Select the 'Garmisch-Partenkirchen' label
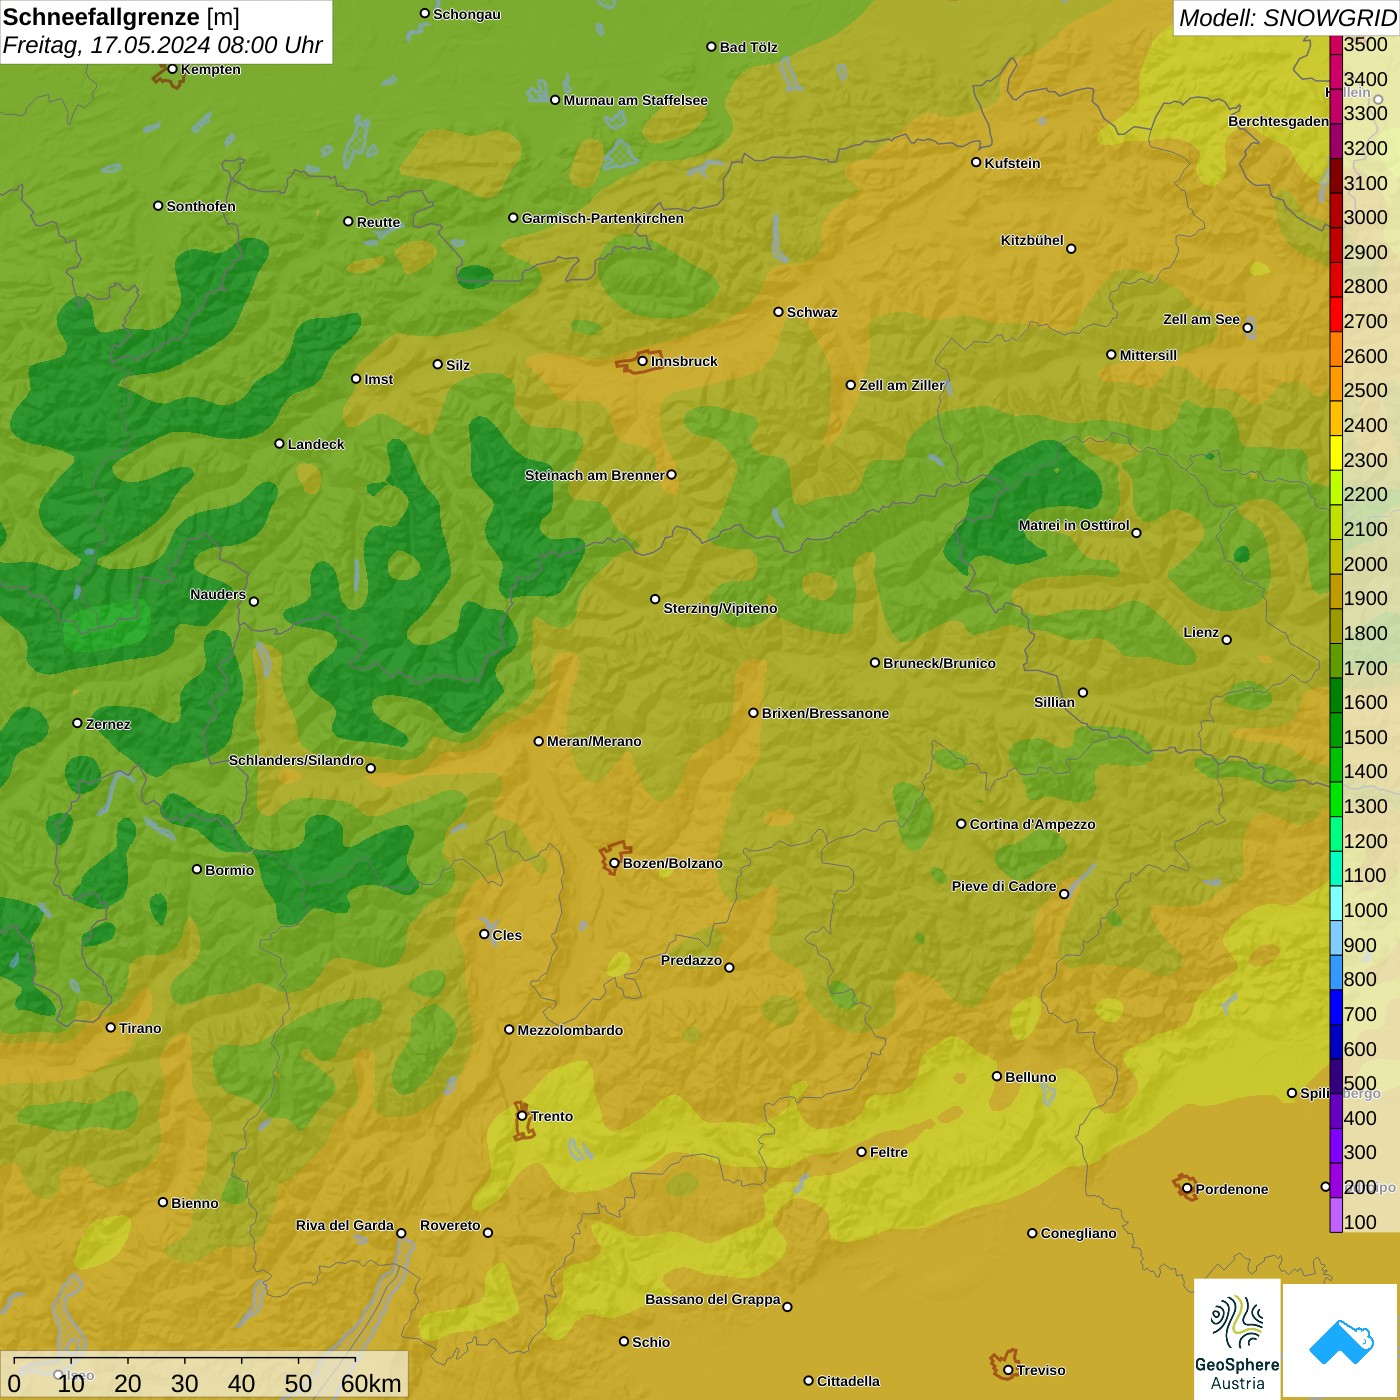 603,218
